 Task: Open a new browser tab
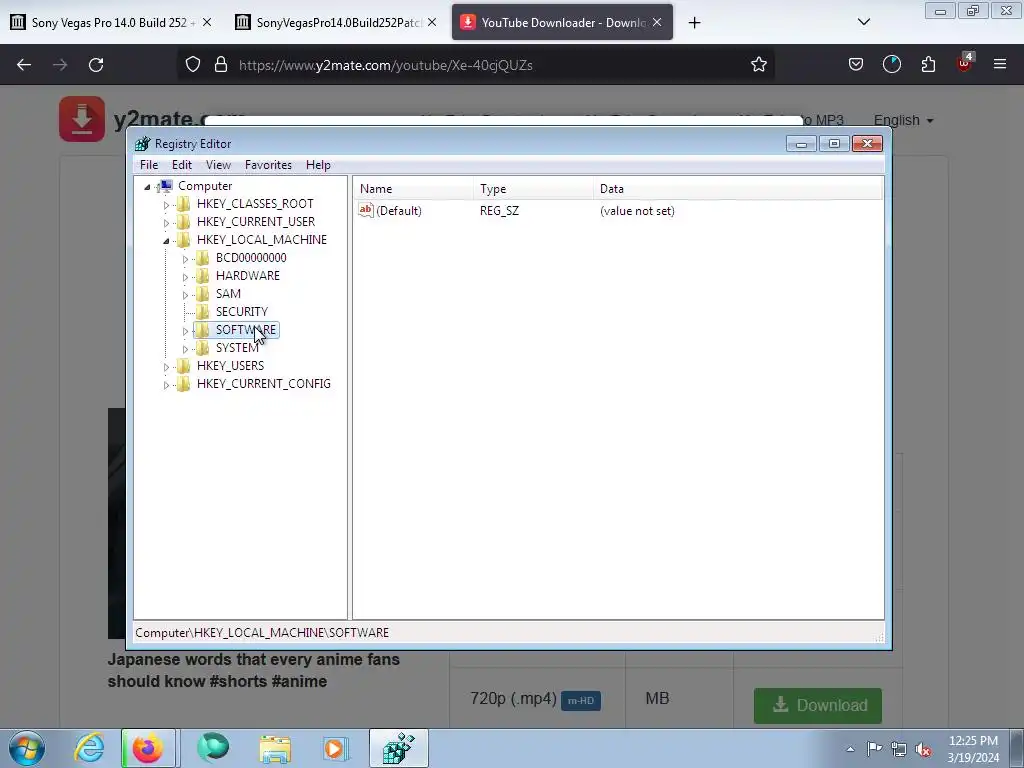click(x=694, y=23)
